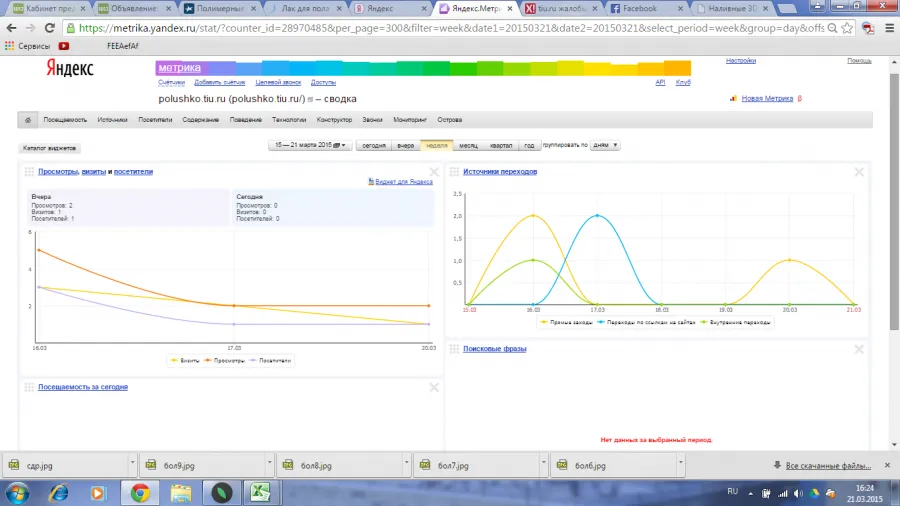This screenshot has width=900, height=506.
Task: Close the Посещаемость за сегодня widget
Action: [434, 388]
